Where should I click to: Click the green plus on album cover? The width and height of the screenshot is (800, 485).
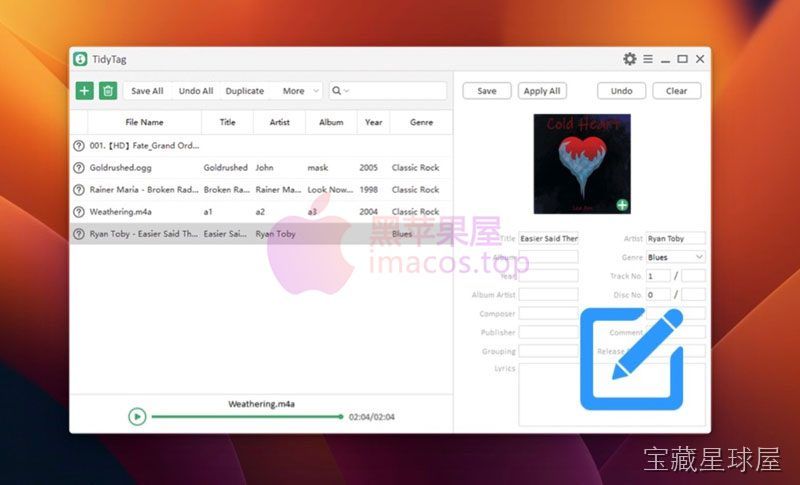coord(622,205)
